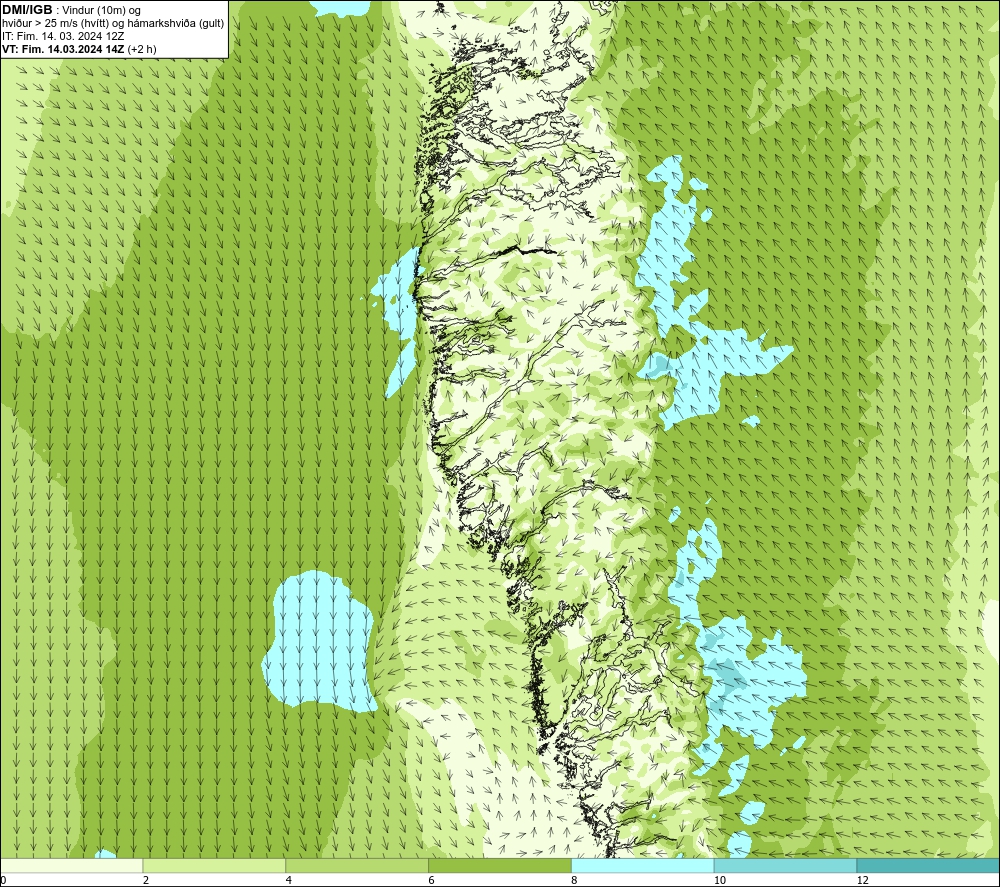Select the teal 10–12 m/s color bar segment
The height and width of the screenshot is (887, 1000).
pos(786,865)
